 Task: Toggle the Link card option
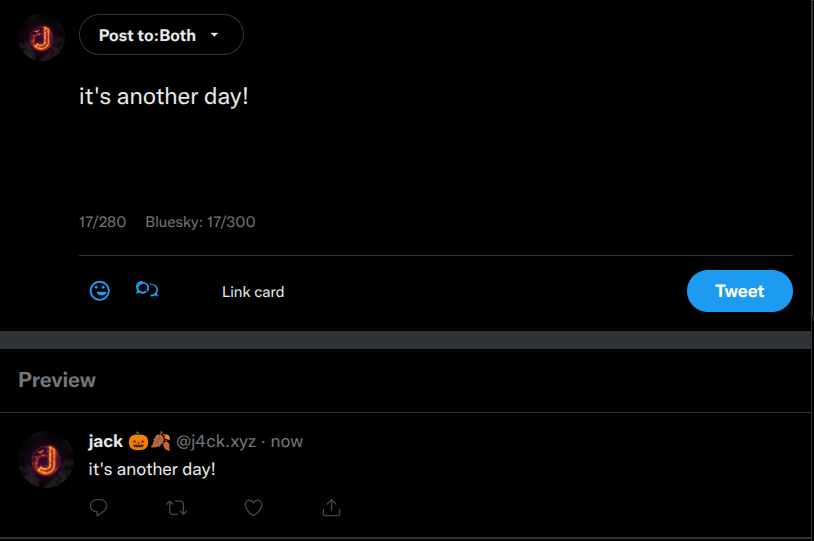click(253, 292)
